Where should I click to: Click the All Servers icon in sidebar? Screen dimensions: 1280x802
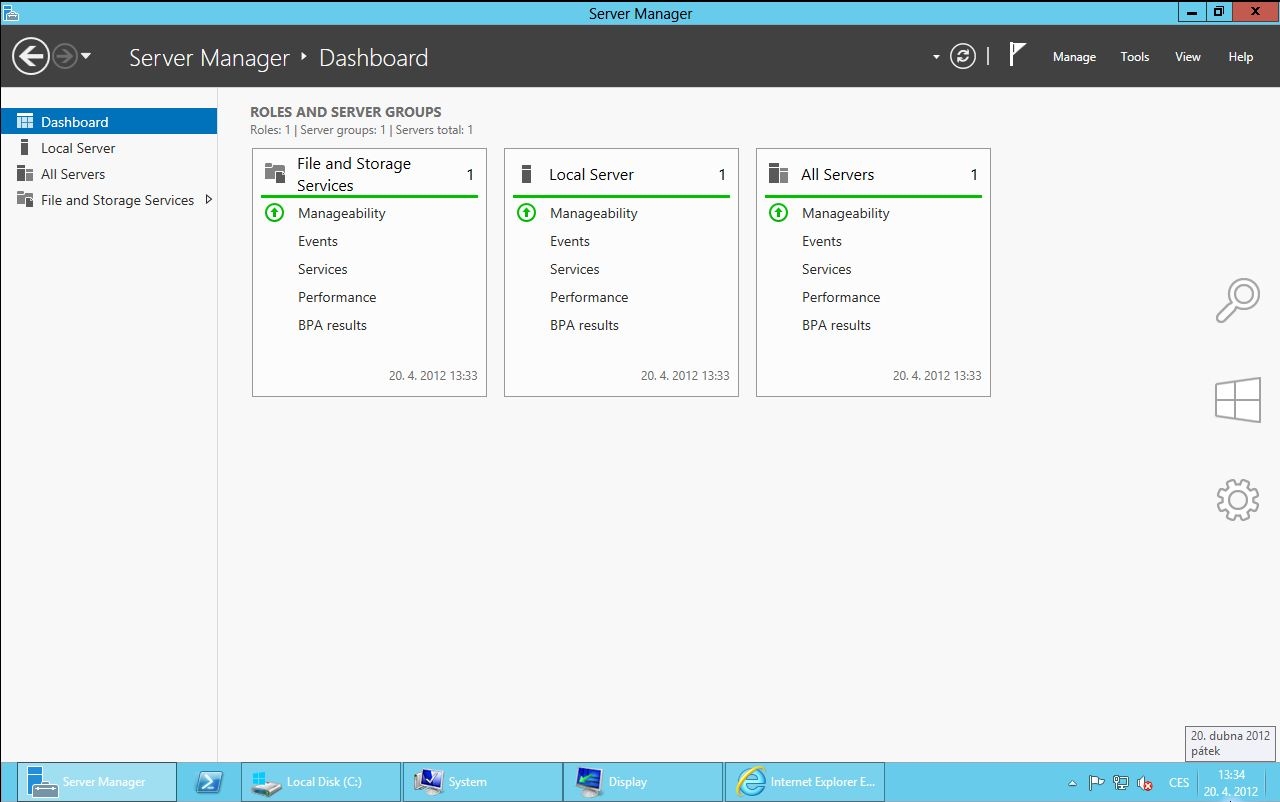25,173
